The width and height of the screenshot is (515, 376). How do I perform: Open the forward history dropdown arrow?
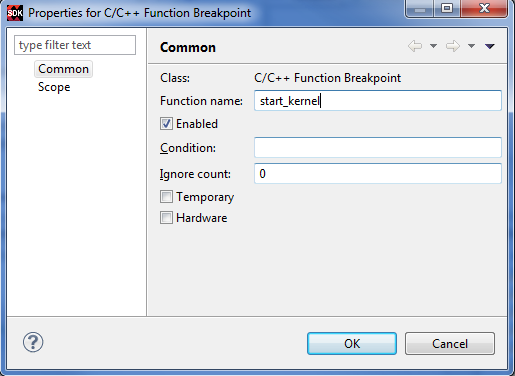pyautogui.click(x=471, y=46)
